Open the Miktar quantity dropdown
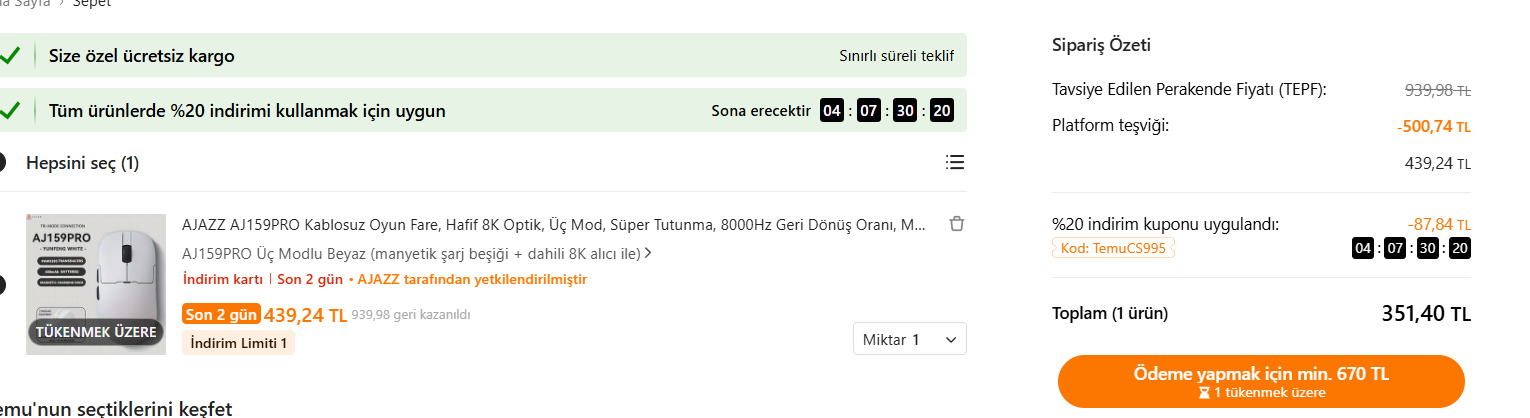 (909, 340)
